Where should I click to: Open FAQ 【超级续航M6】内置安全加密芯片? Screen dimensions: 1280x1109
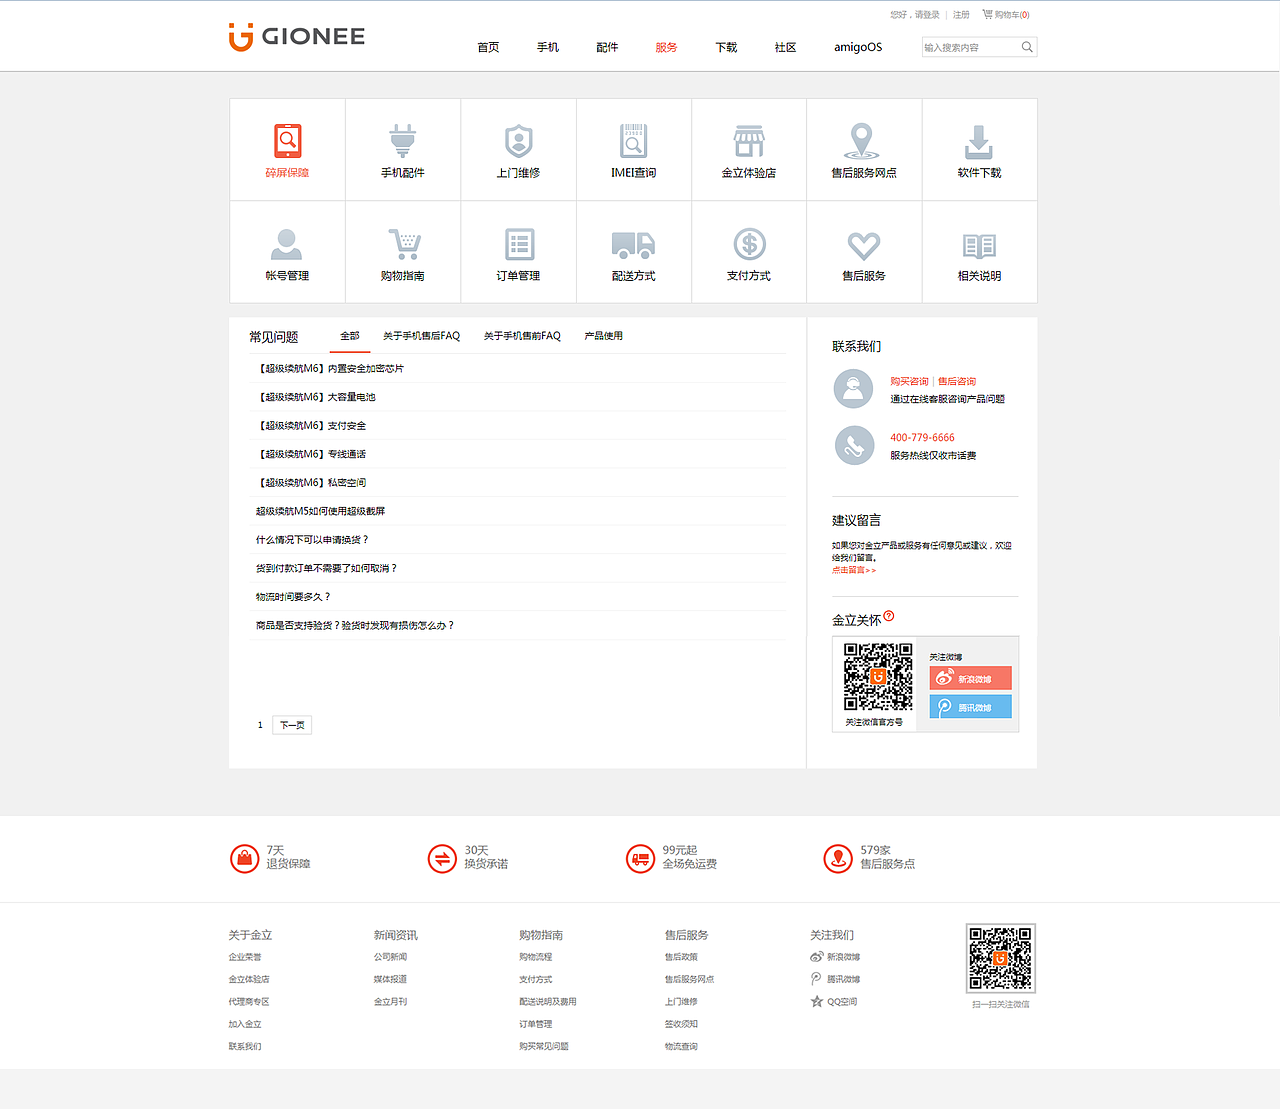[330, 369]
